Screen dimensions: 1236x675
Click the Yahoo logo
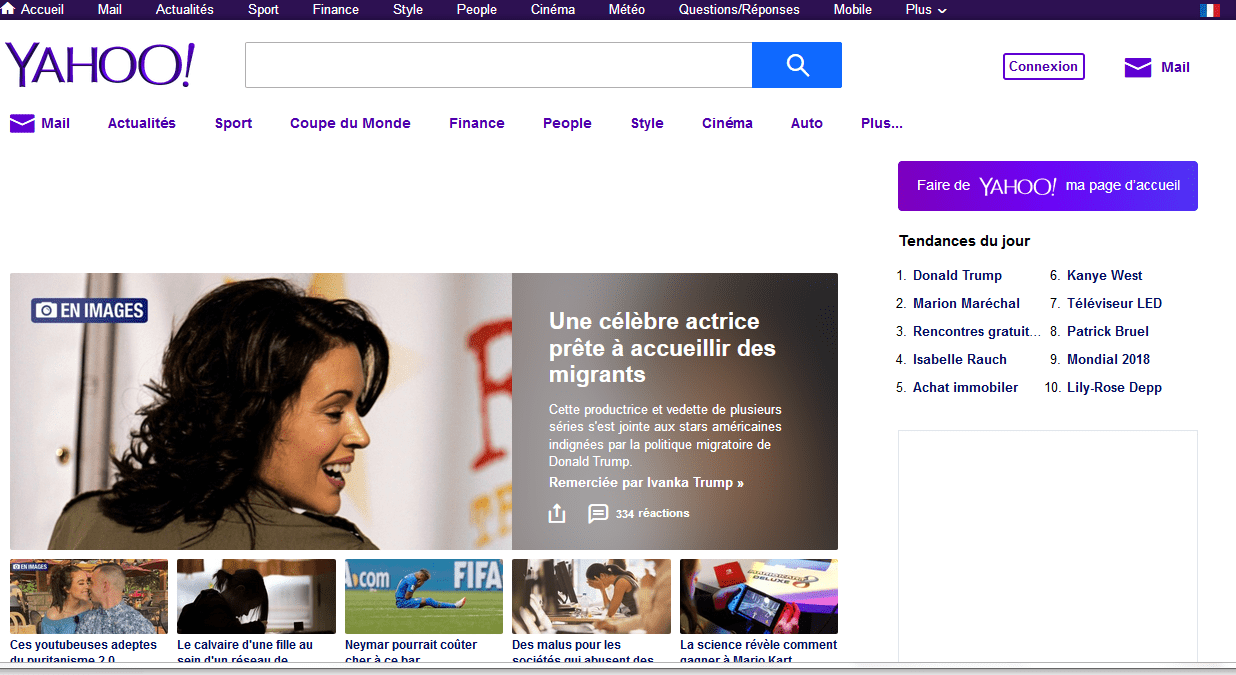(x=100, y=65)
